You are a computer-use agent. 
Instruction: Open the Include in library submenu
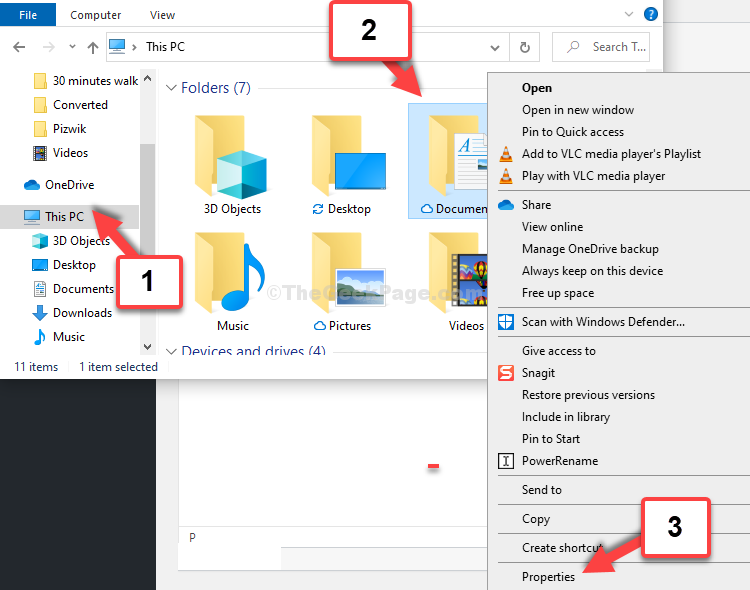tap(566, 417)
